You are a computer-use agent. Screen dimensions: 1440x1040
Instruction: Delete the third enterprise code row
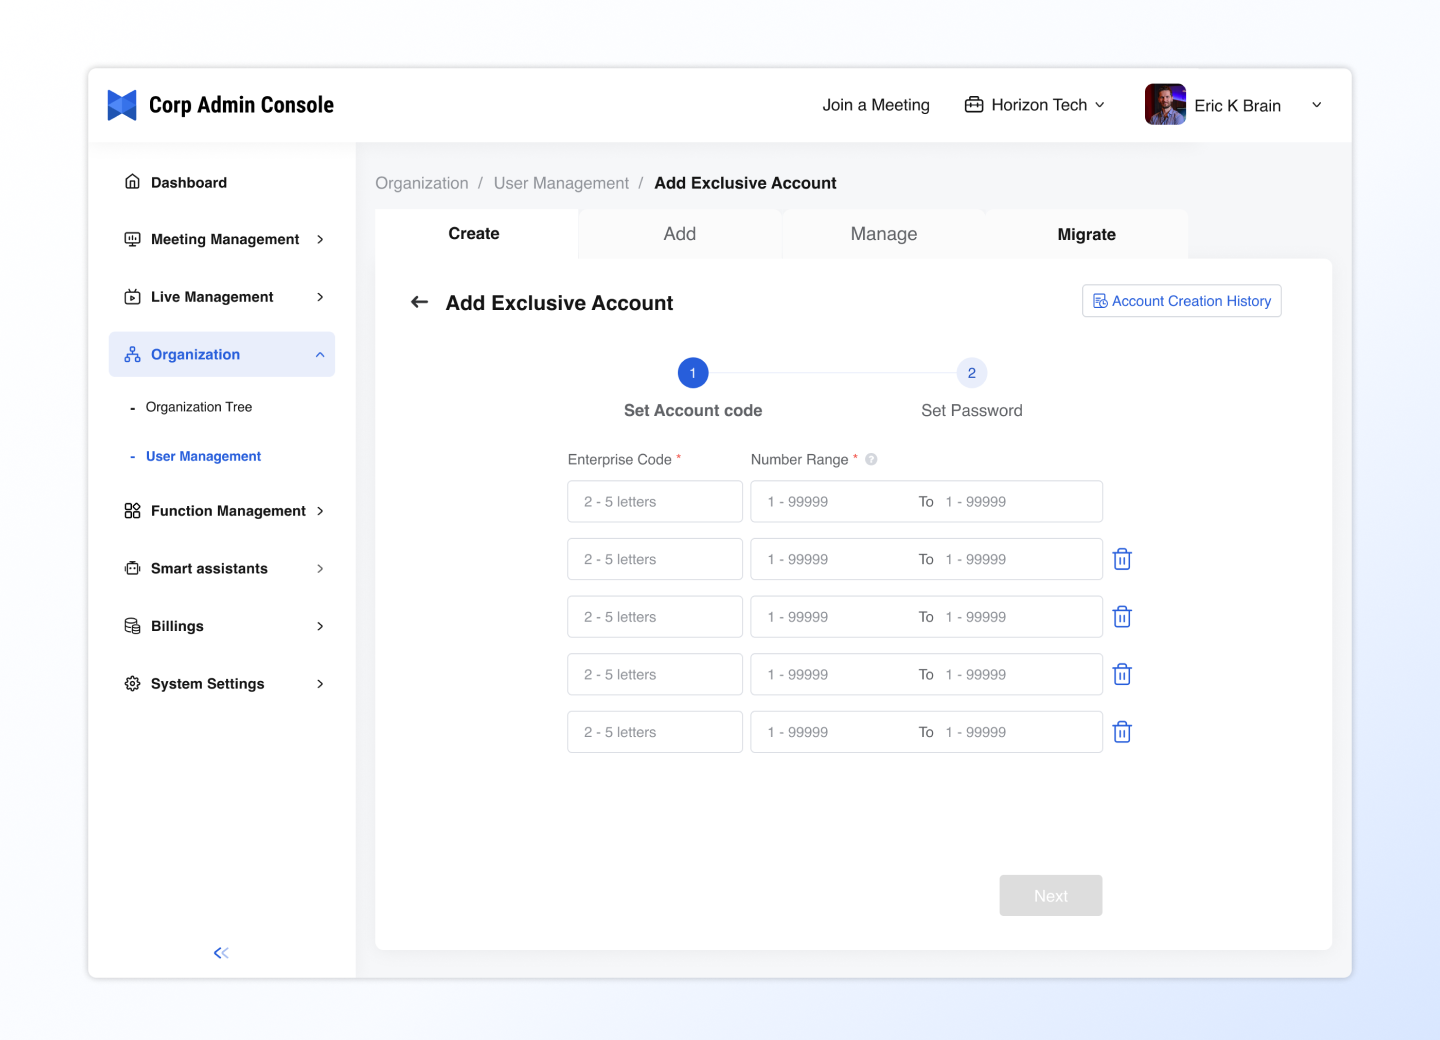1122,617
